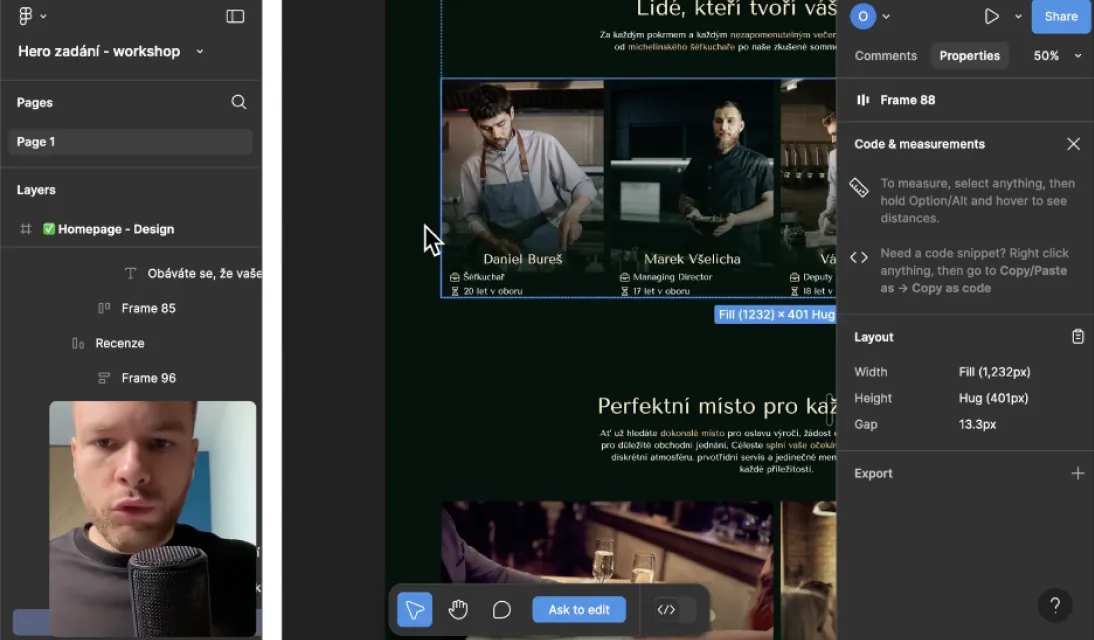Open the file name dropdown chevron

200,51
